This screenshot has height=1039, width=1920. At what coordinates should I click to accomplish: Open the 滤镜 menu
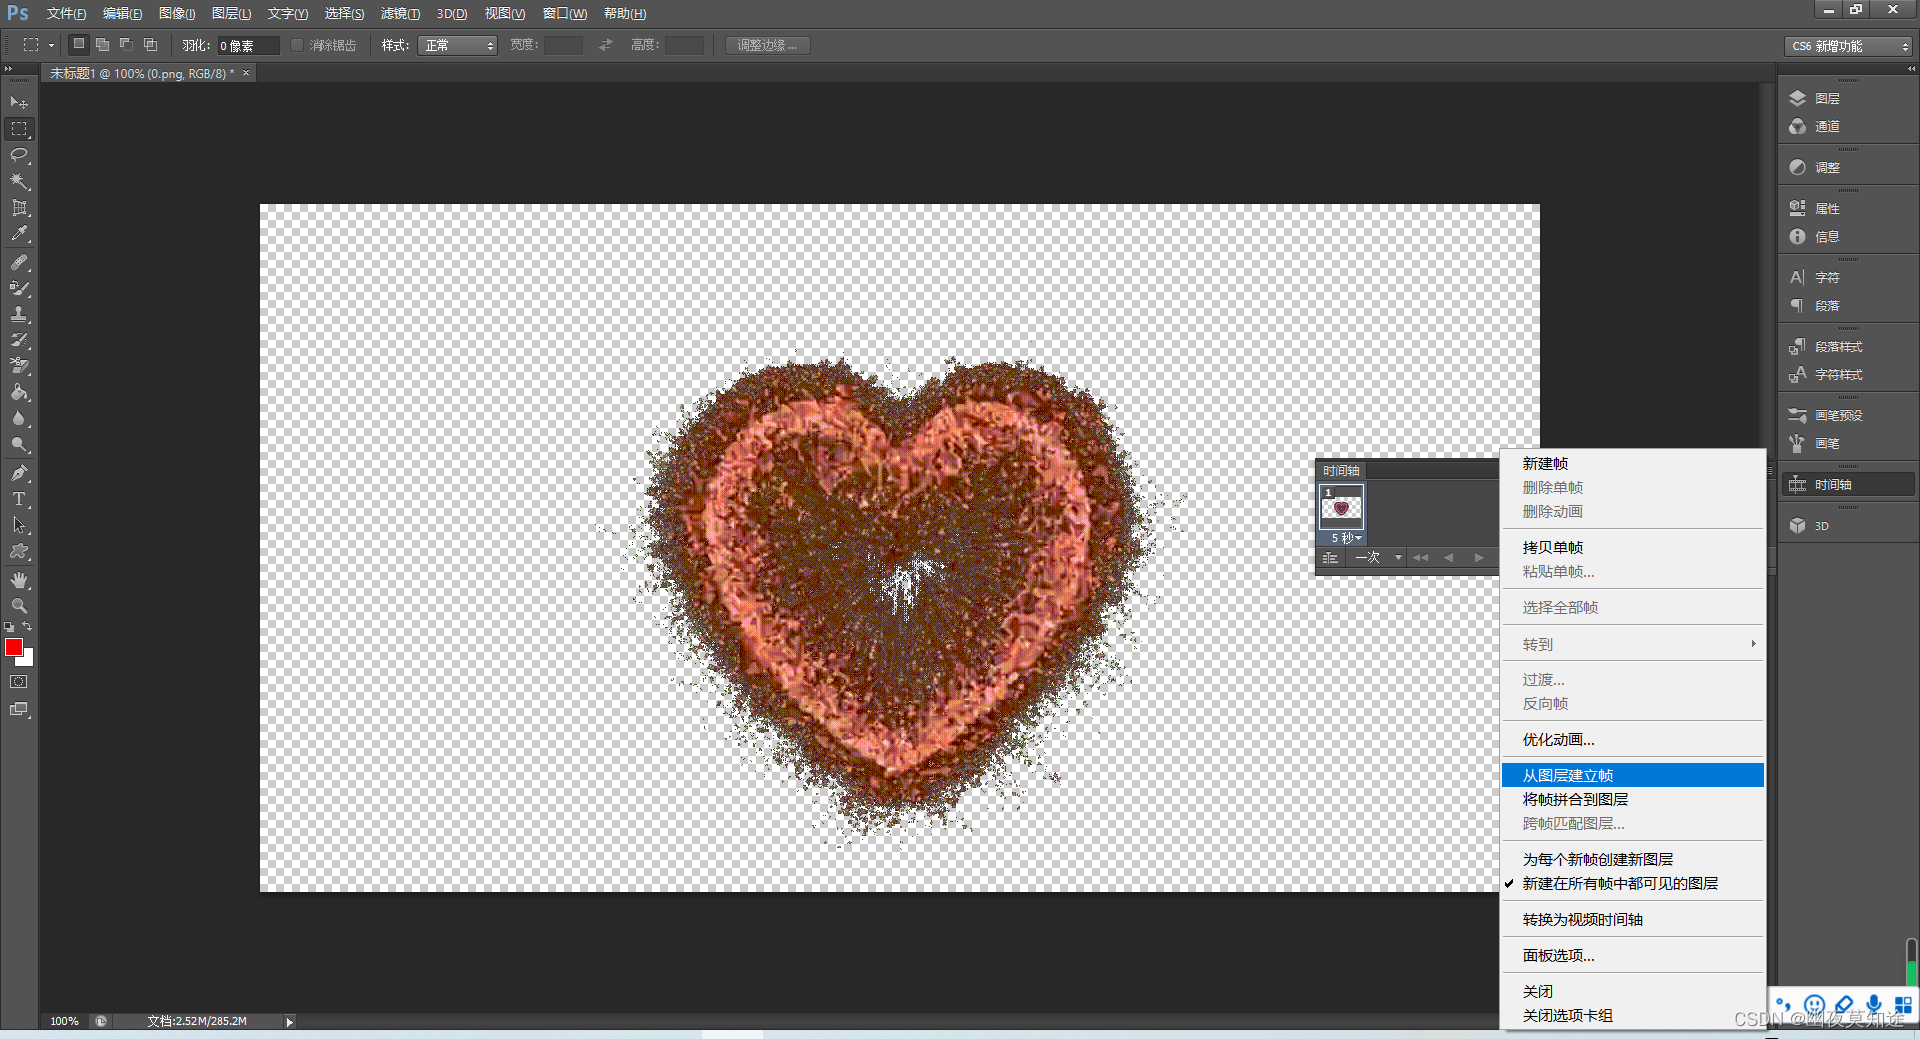pos(400,14)
